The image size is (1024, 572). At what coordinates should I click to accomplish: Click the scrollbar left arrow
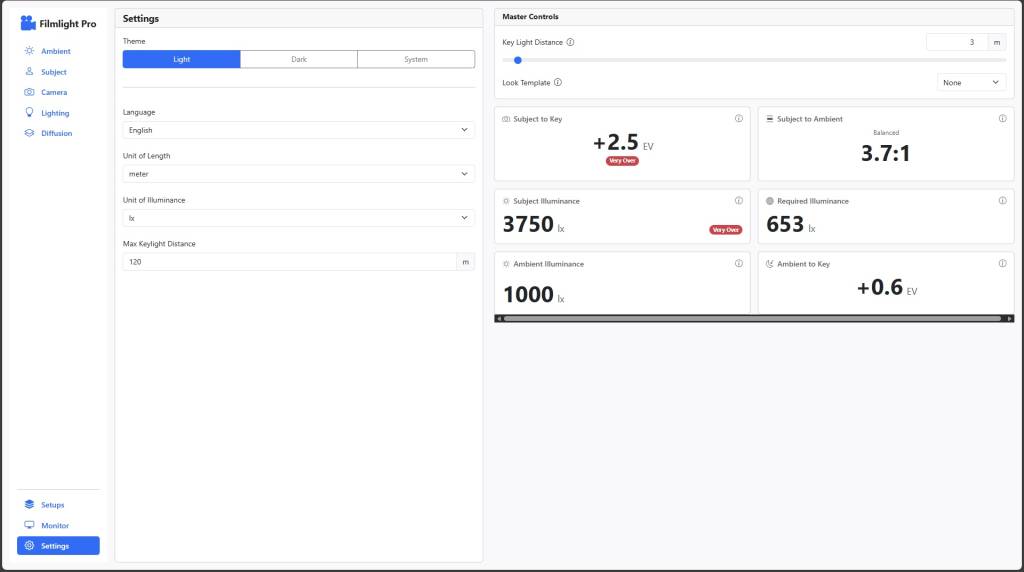499,319
